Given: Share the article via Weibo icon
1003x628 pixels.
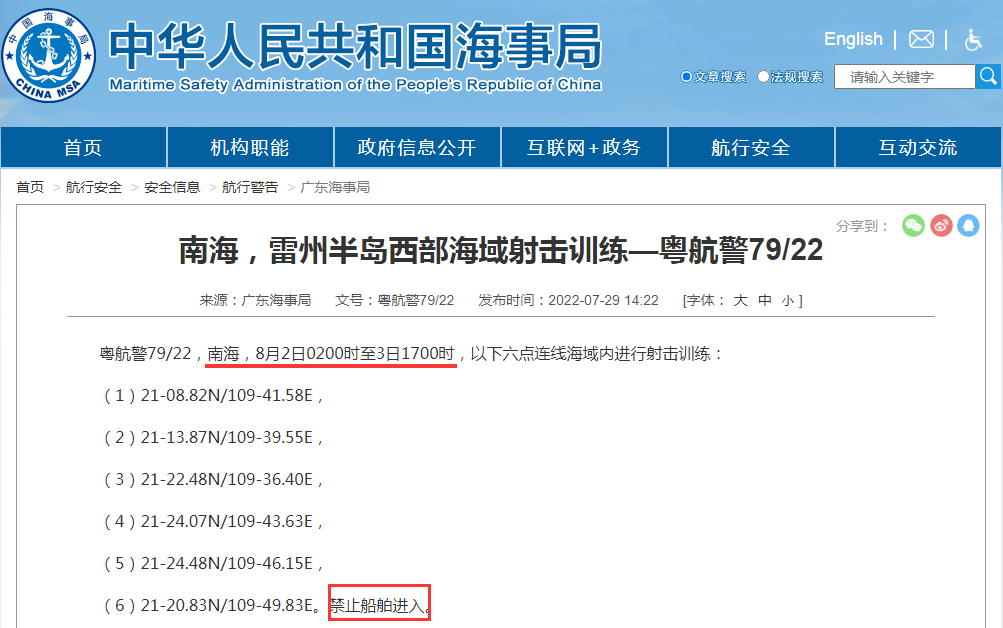Looking at the screenshot, I should (x=941, y=226).
